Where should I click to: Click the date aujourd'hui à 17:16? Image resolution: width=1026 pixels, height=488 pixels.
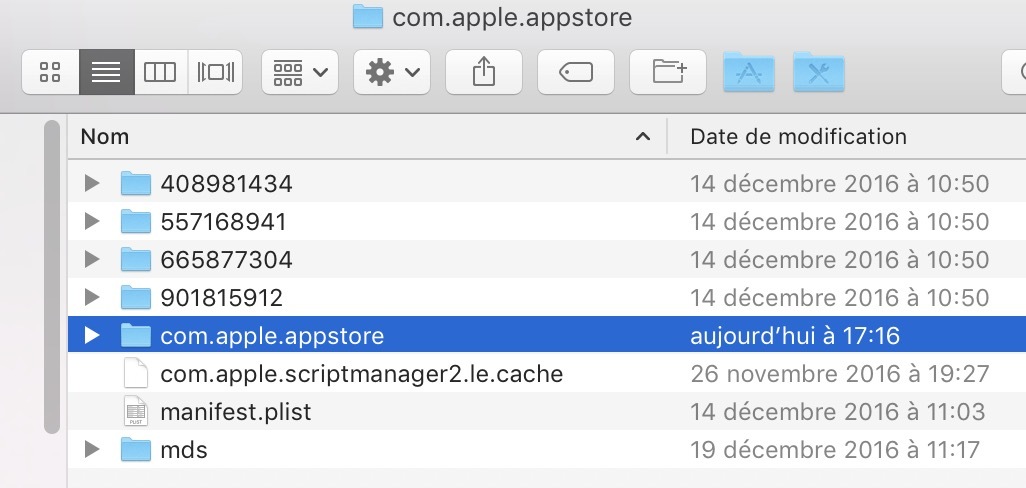coord(795,336)
